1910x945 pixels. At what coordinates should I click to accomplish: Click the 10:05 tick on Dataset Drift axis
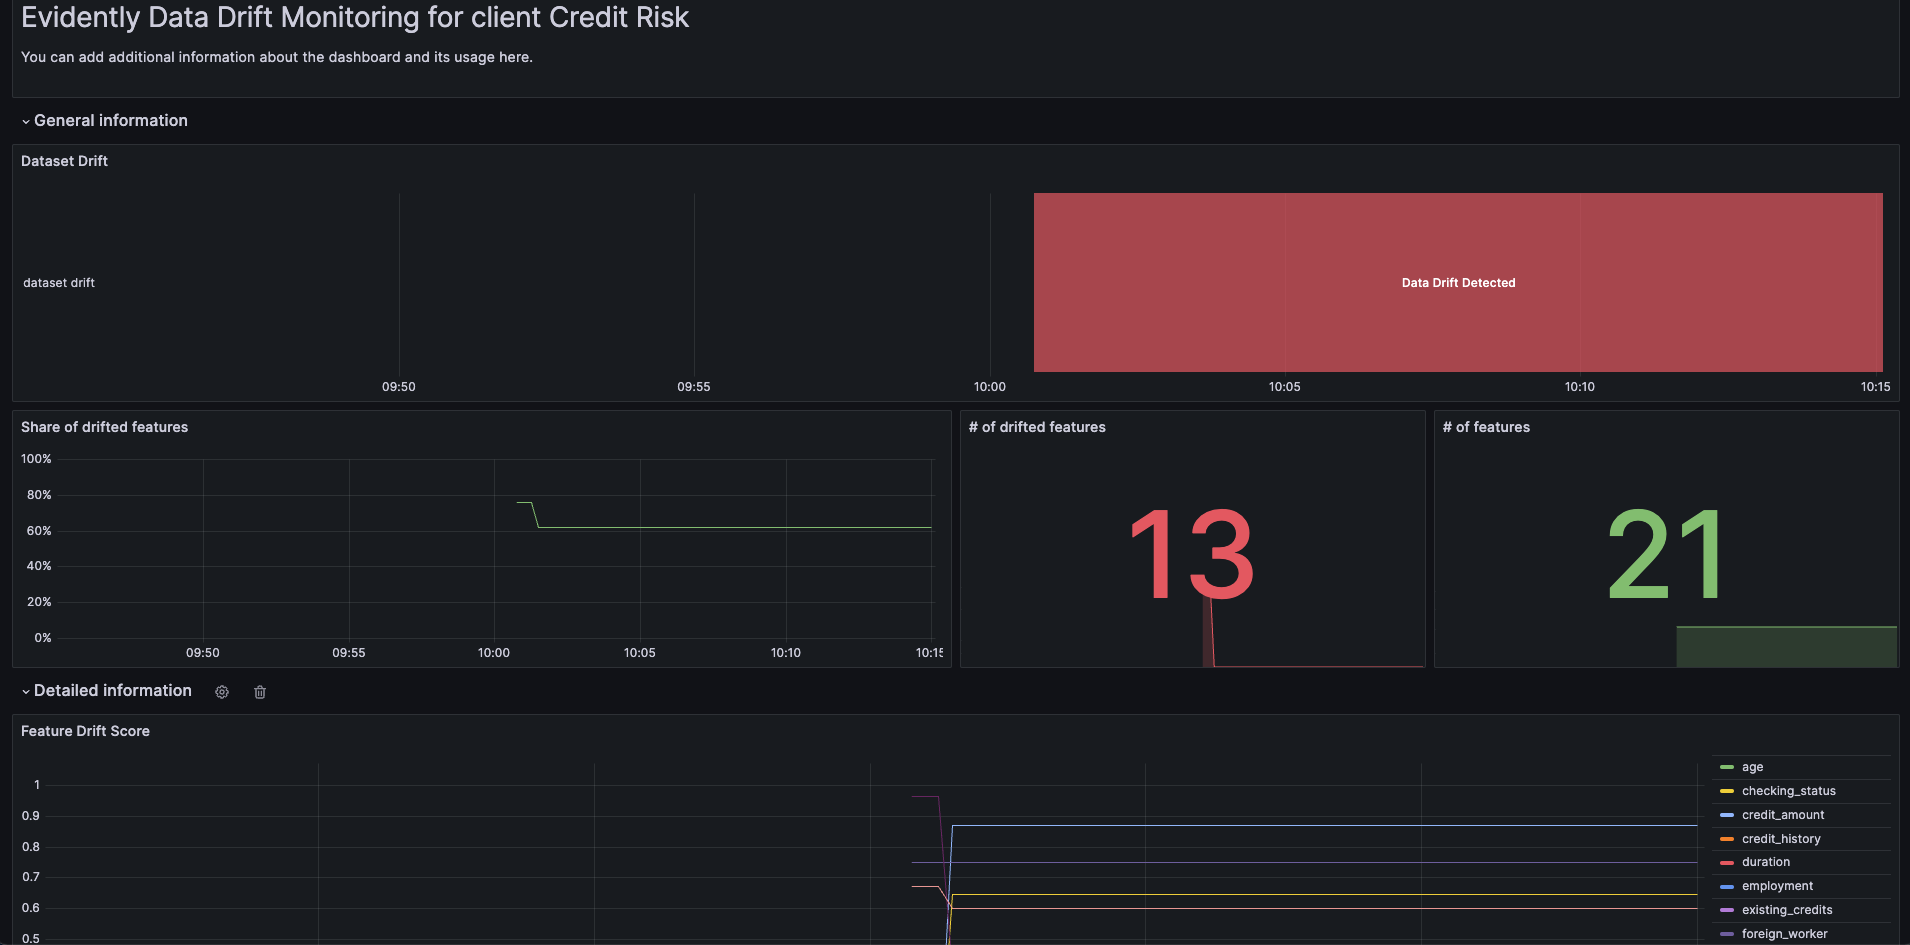pyautogui.click(x=1284, y=387)
